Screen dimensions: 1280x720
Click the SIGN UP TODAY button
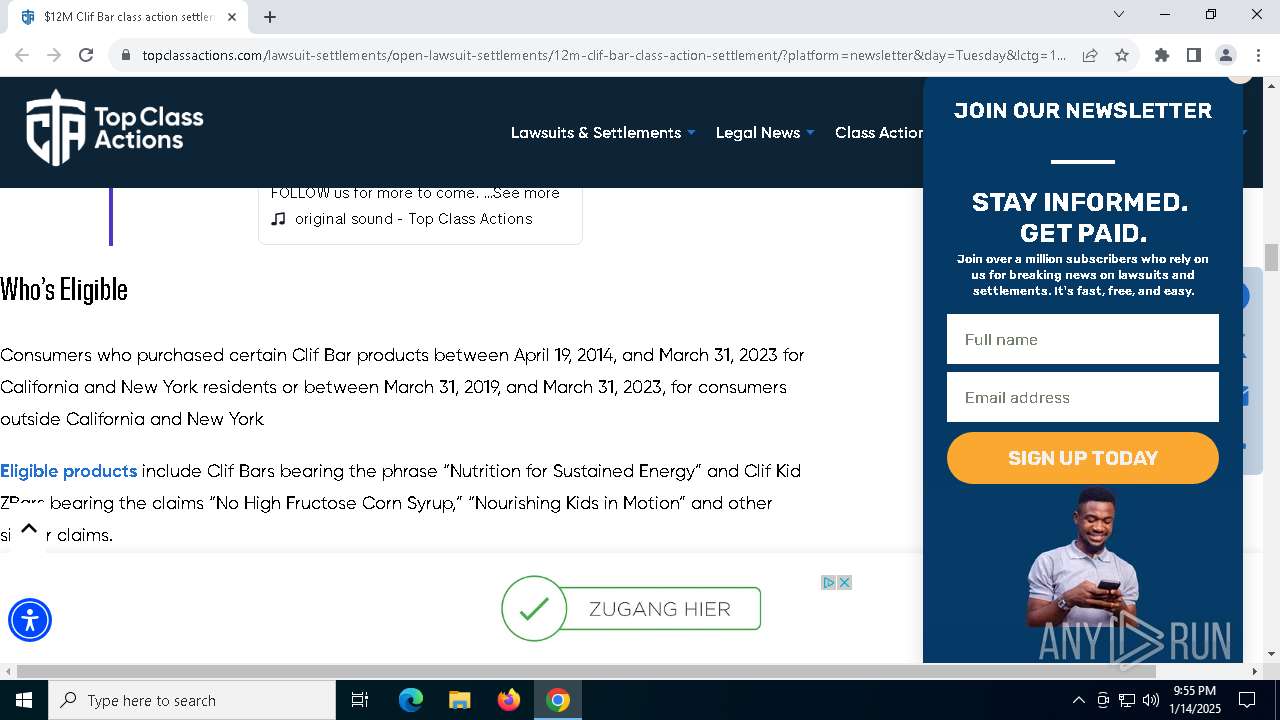point(1083,458)
